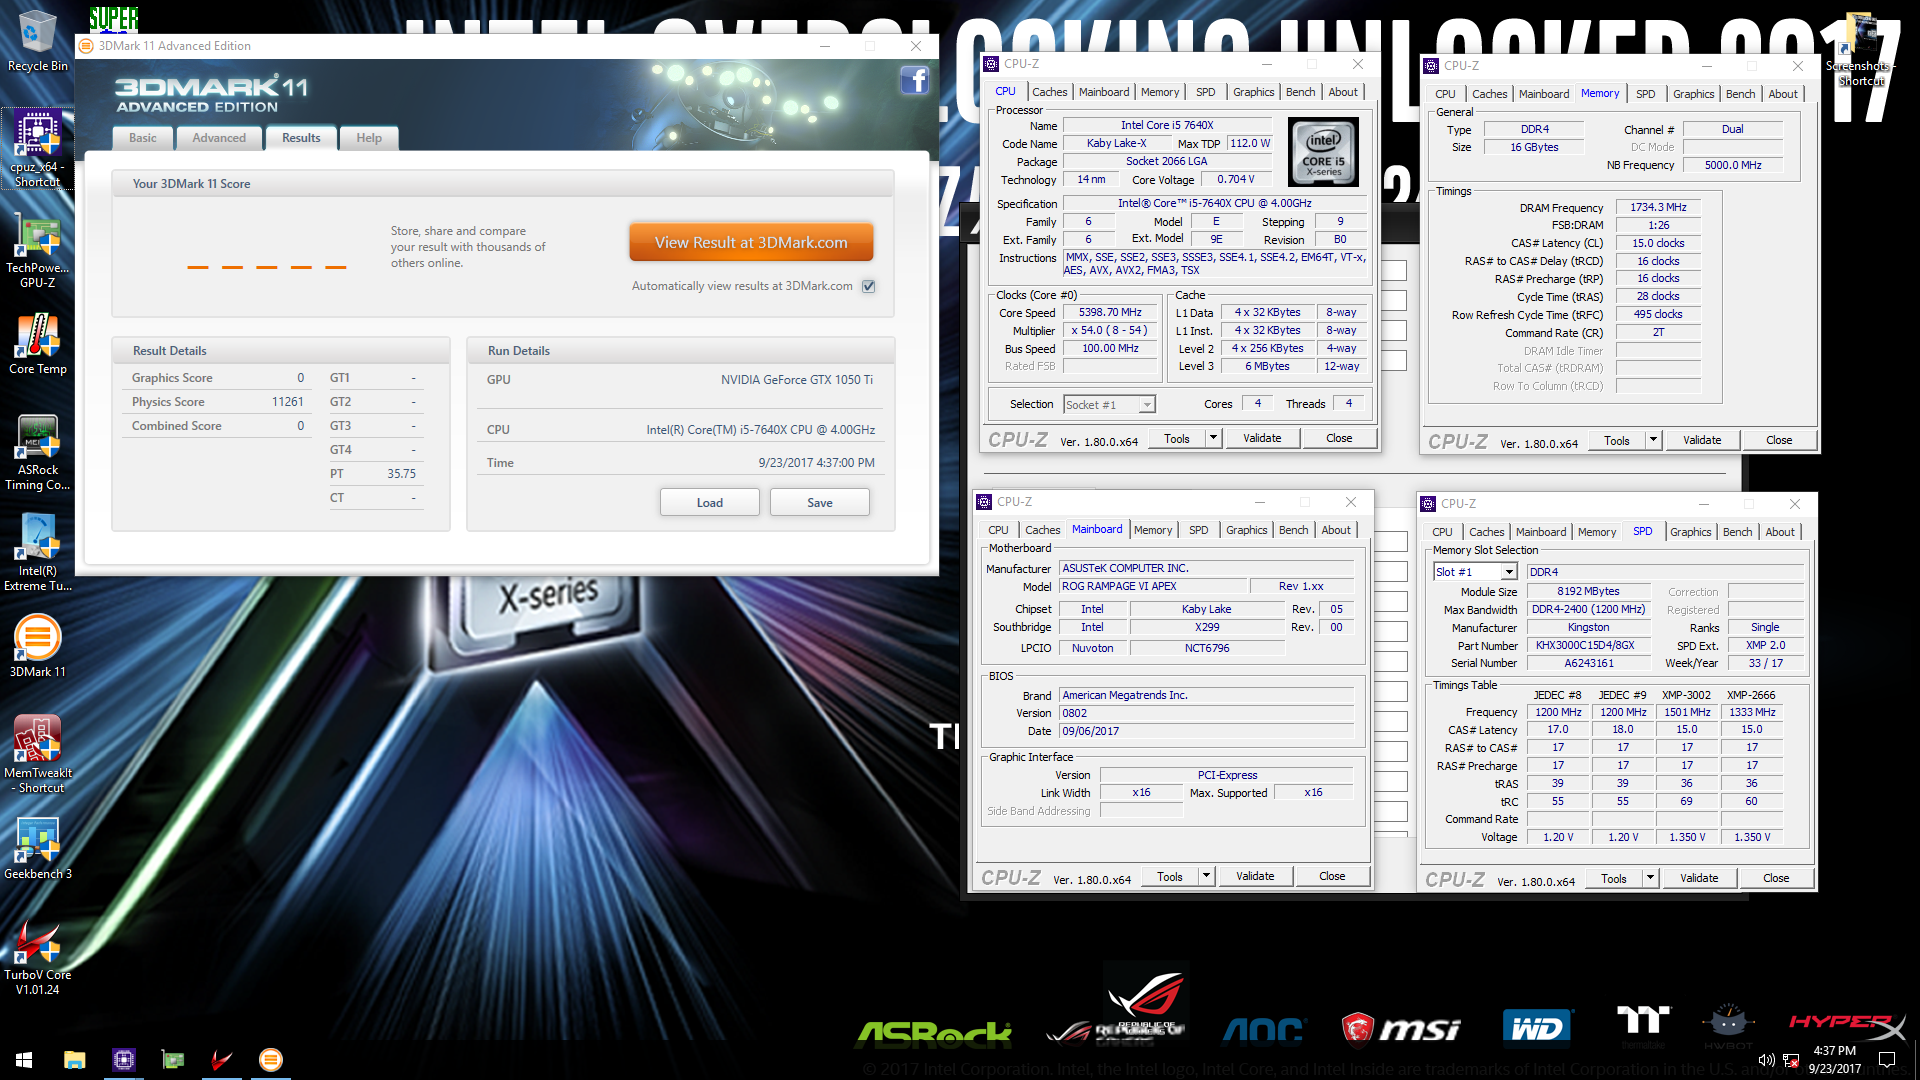The height and width of the screenshot is (1080, 1920).
Task: Launch TechPowerUp GPU-Z desktop icon
Action: click(37, 250)
